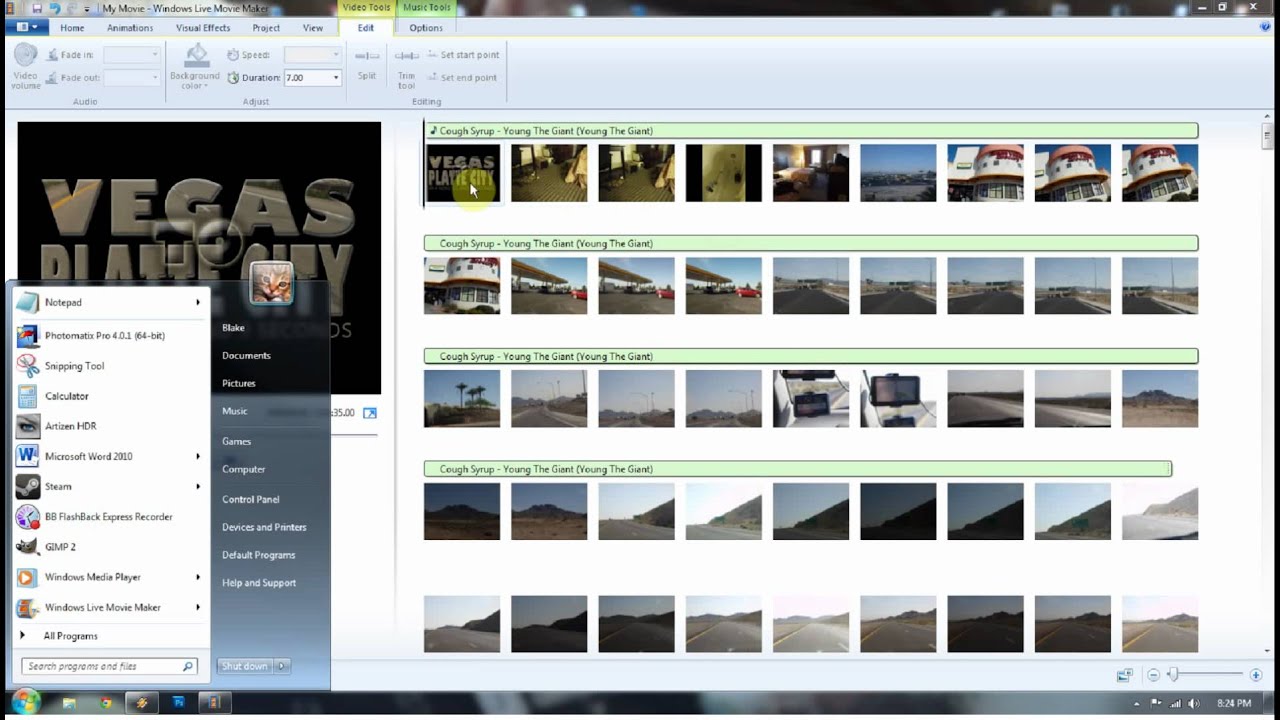
Task: Open Pictures from Start menu
Action: [x=239, y=383]
